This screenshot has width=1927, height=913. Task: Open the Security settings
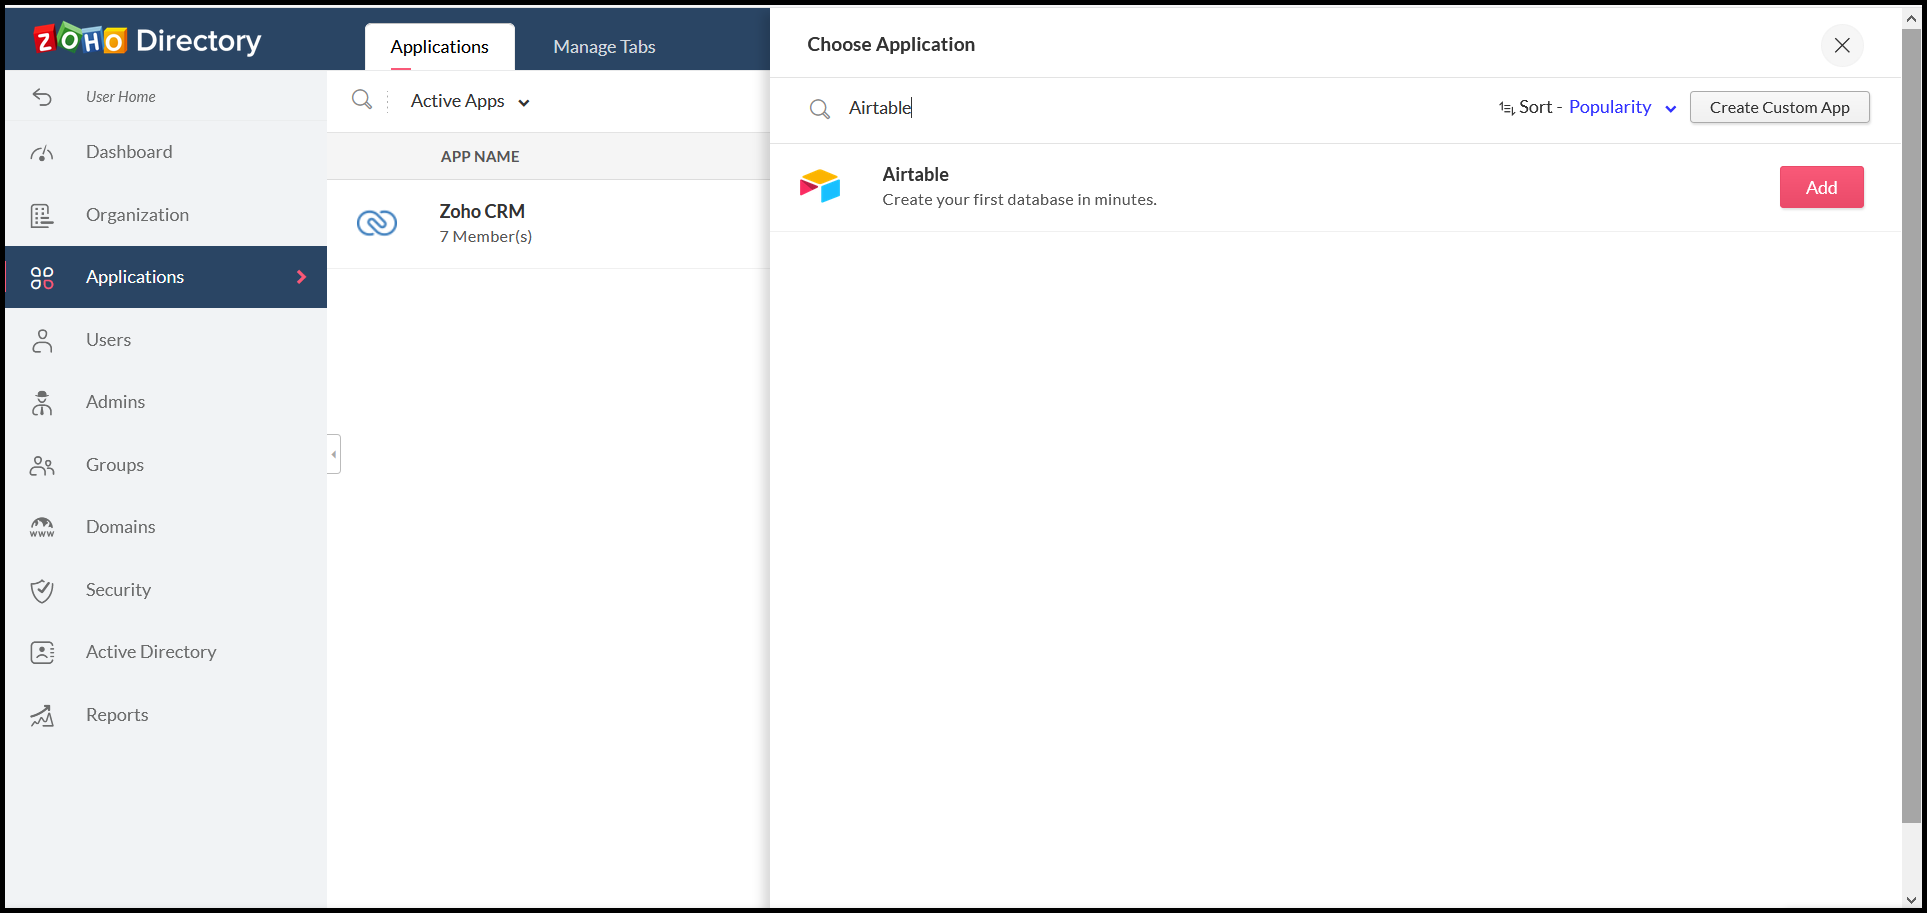[117, 589]
